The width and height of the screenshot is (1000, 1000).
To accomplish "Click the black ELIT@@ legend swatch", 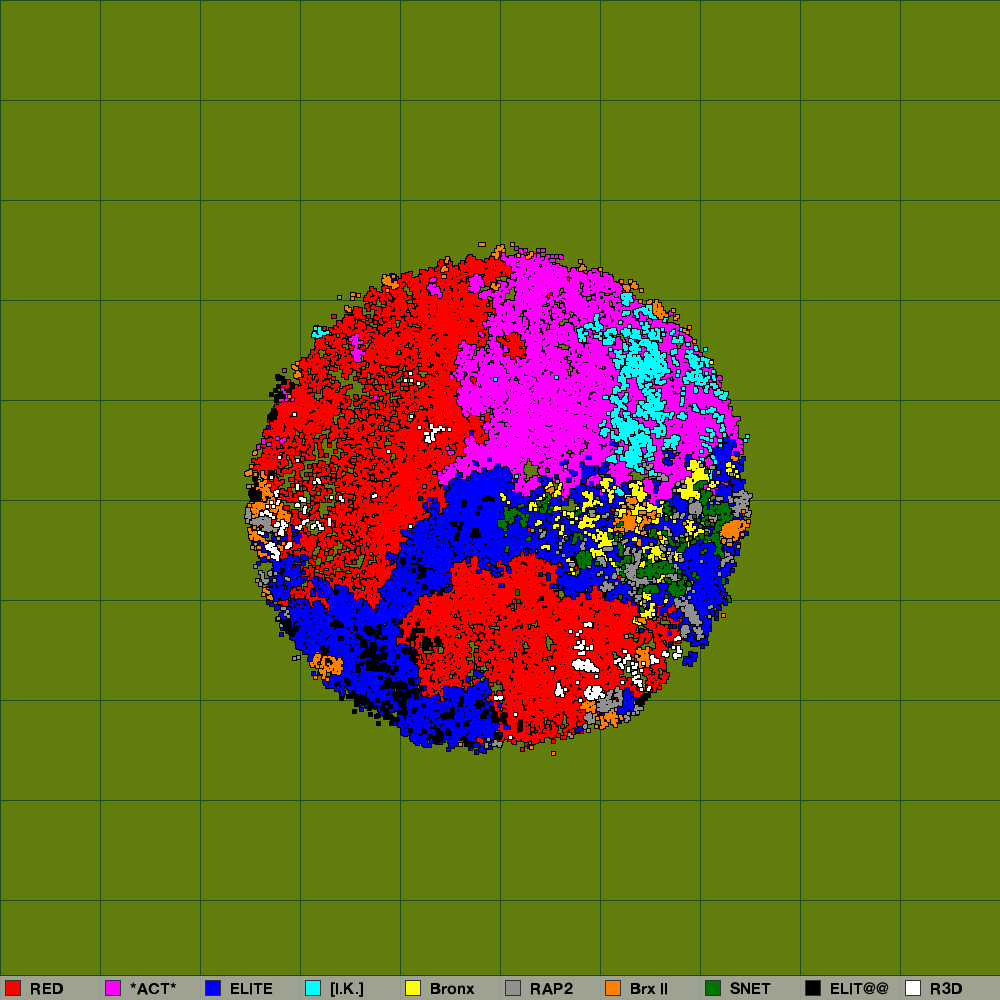I will tap(813, 988).
